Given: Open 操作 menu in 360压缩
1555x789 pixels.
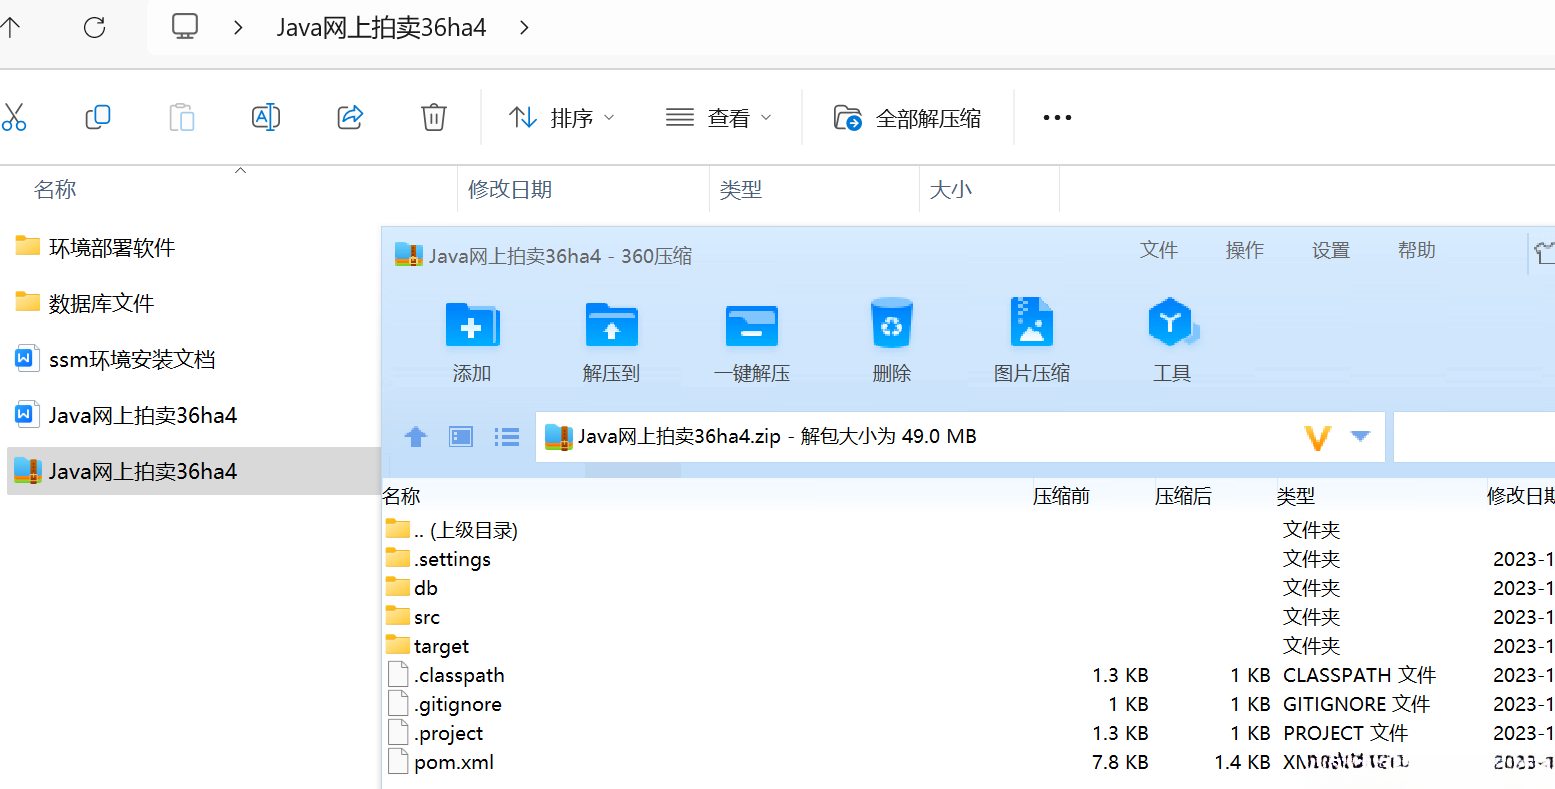Looking at the screenshot, I should point(1245,250).
